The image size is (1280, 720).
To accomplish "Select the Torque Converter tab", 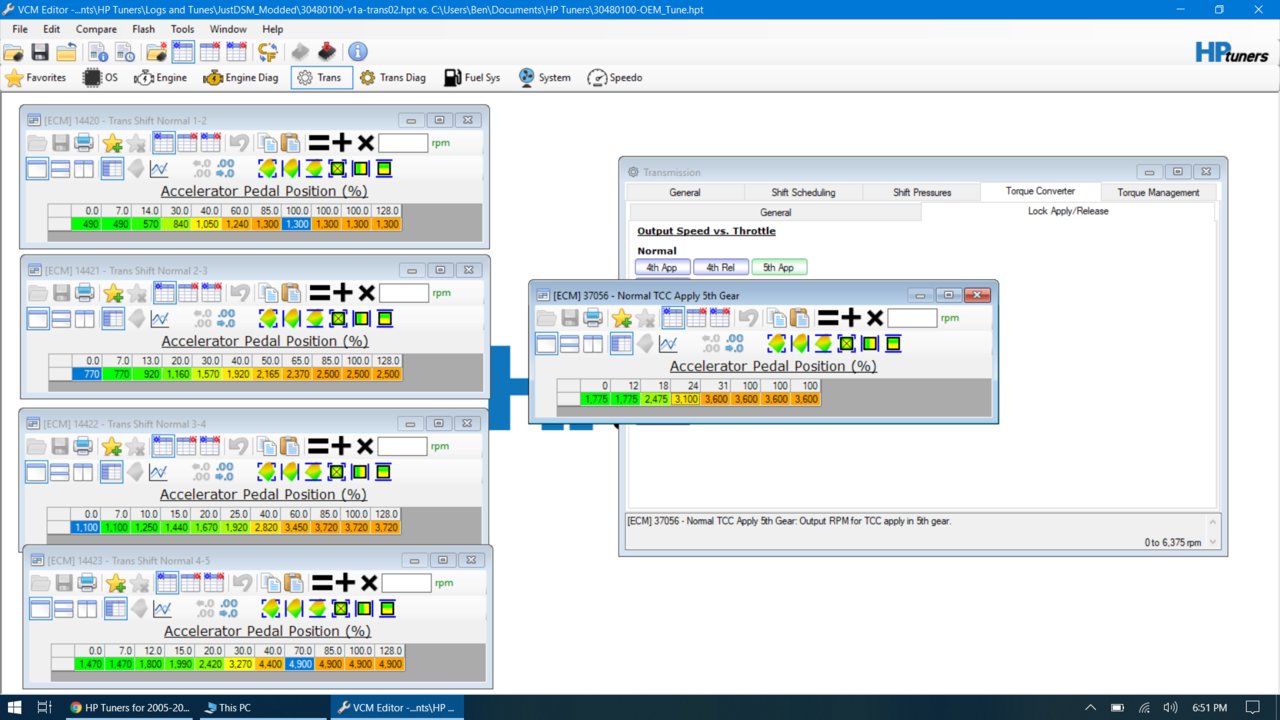I will click(1040, 191).
